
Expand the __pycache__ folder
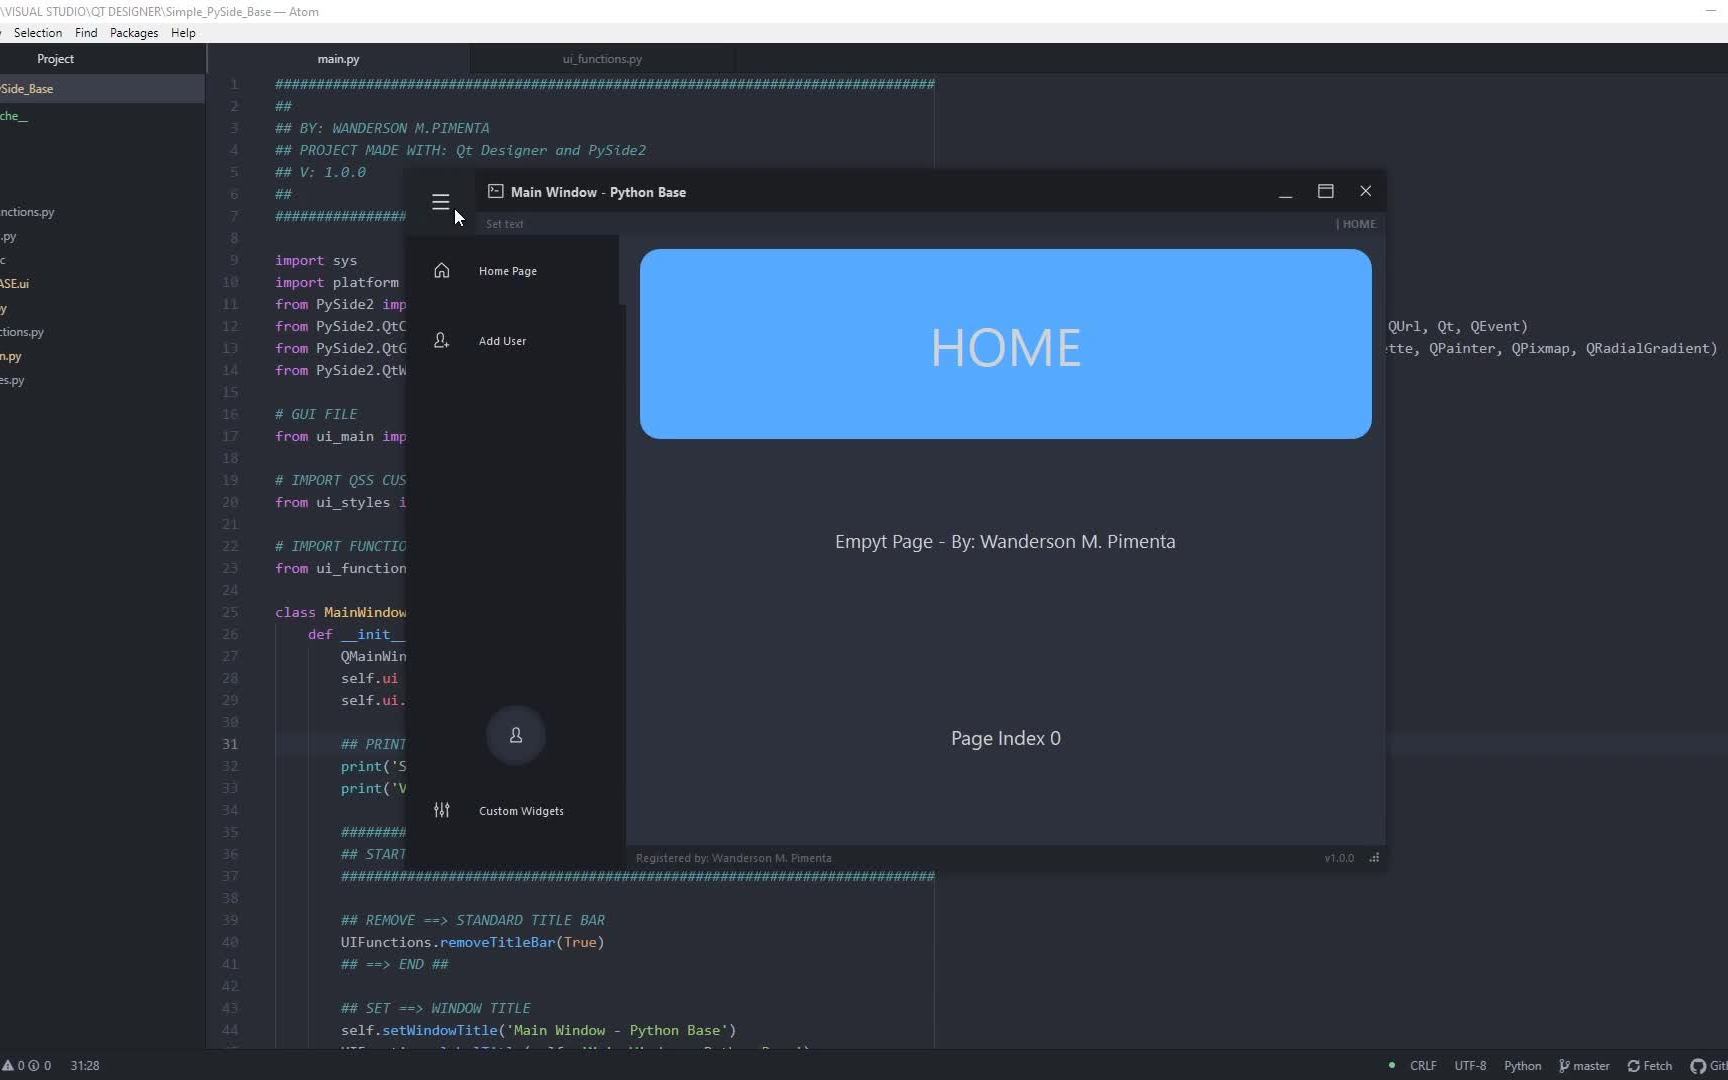coord(14,116)
